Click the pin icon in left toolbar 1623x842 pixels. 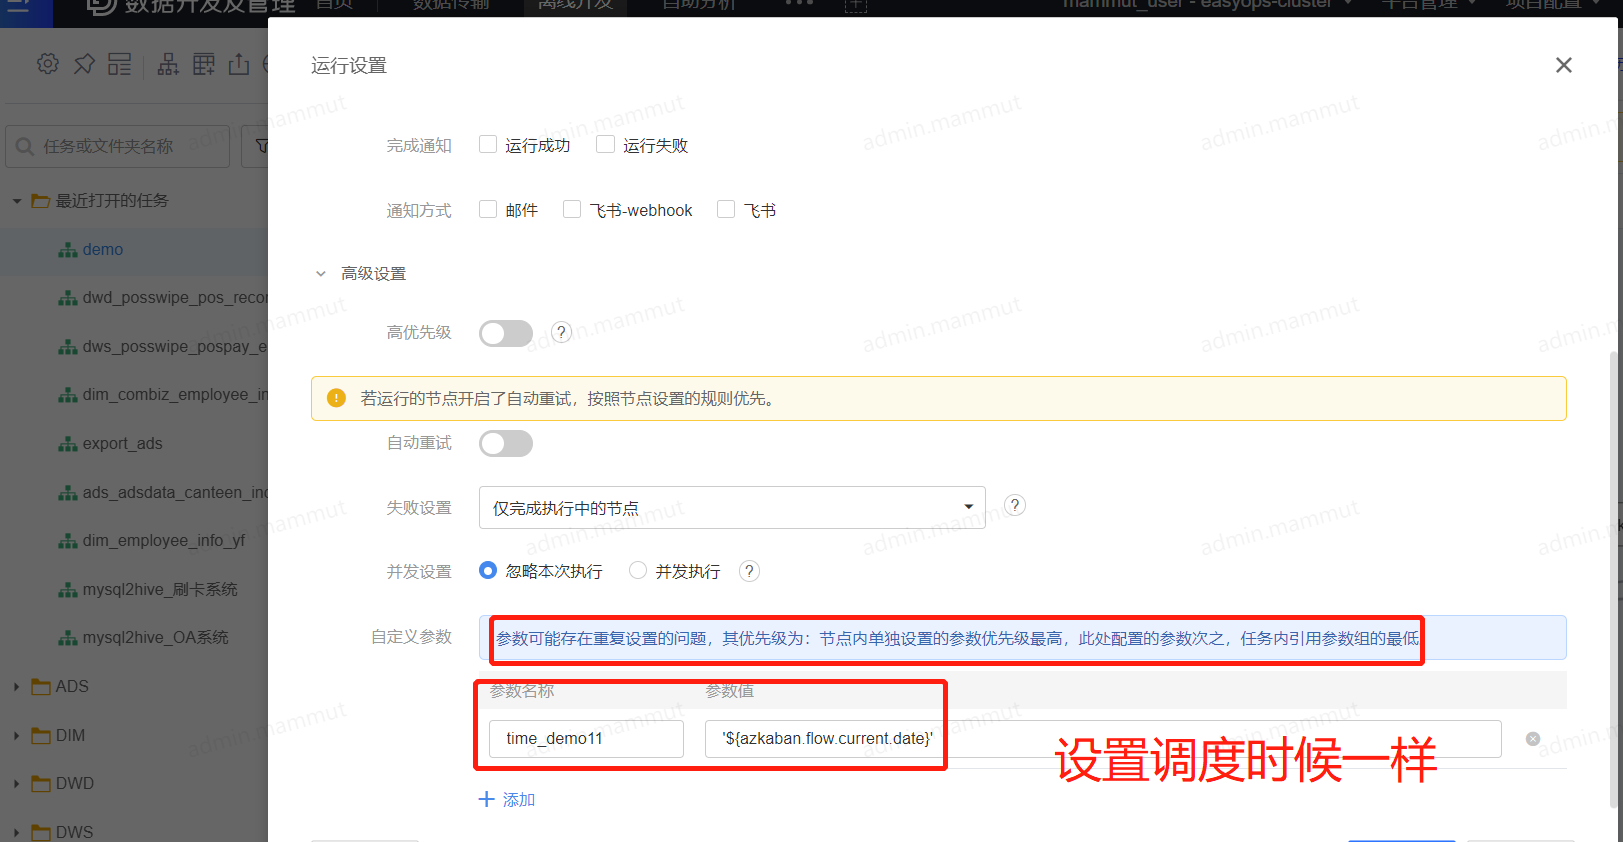pyautogui.click(x=84, y=64)
